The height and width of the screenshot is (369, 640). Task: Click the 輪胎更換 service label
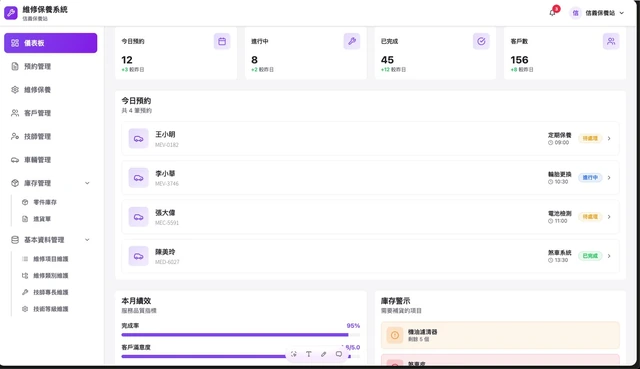[560, 174]
